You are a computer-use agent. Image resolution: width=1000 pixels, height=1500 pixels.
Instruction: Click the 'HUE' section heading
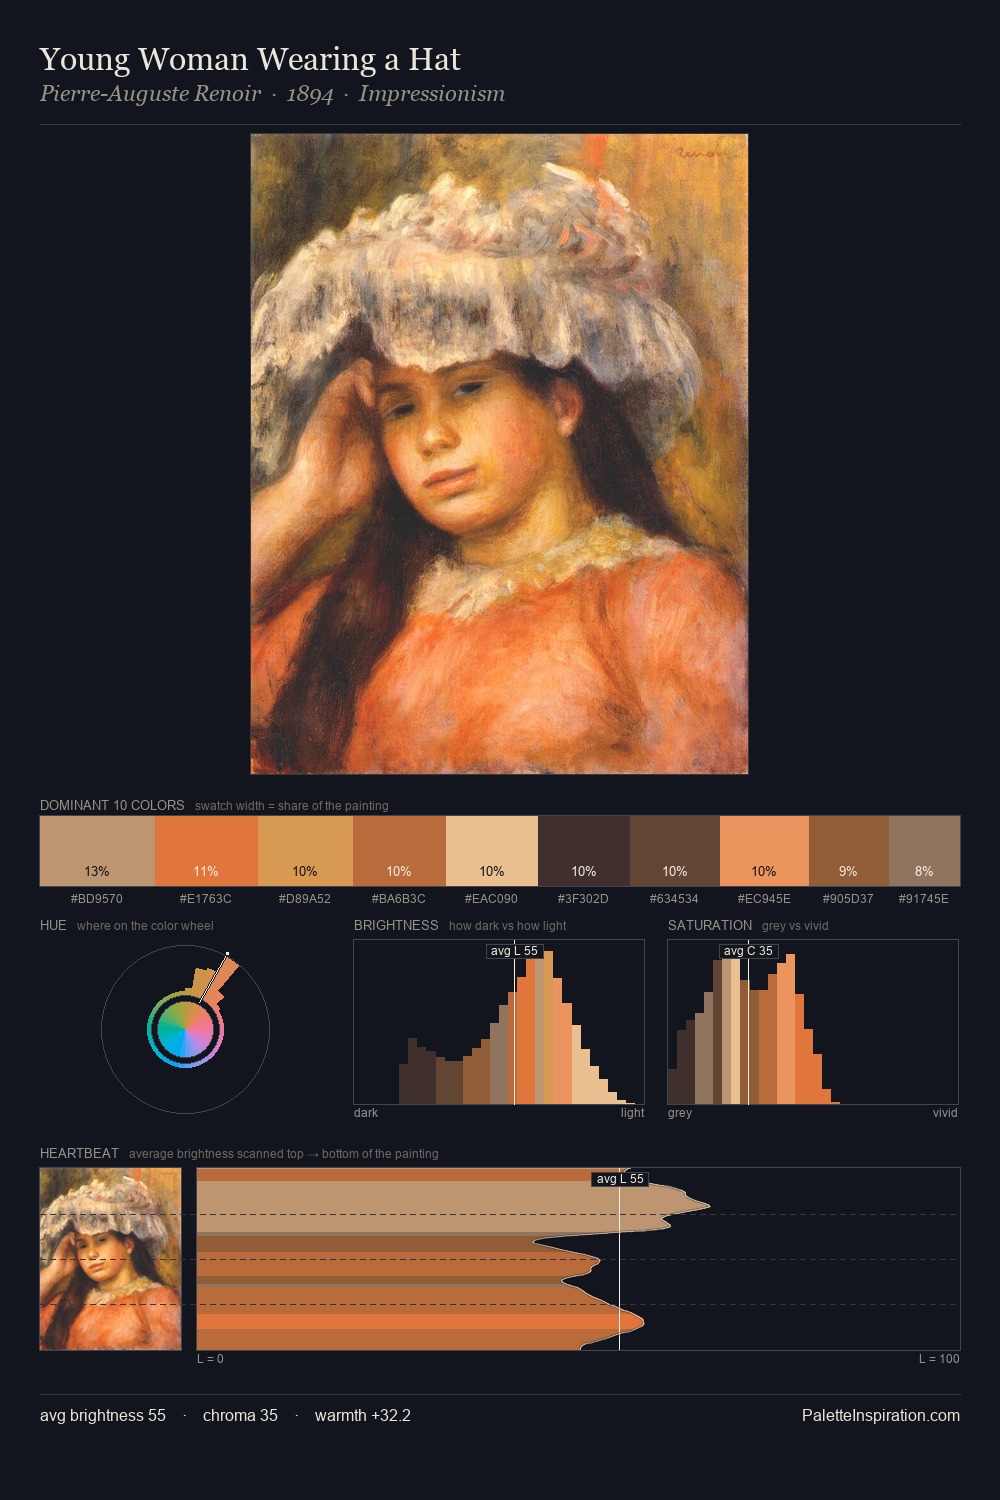[x=53, y=925]
